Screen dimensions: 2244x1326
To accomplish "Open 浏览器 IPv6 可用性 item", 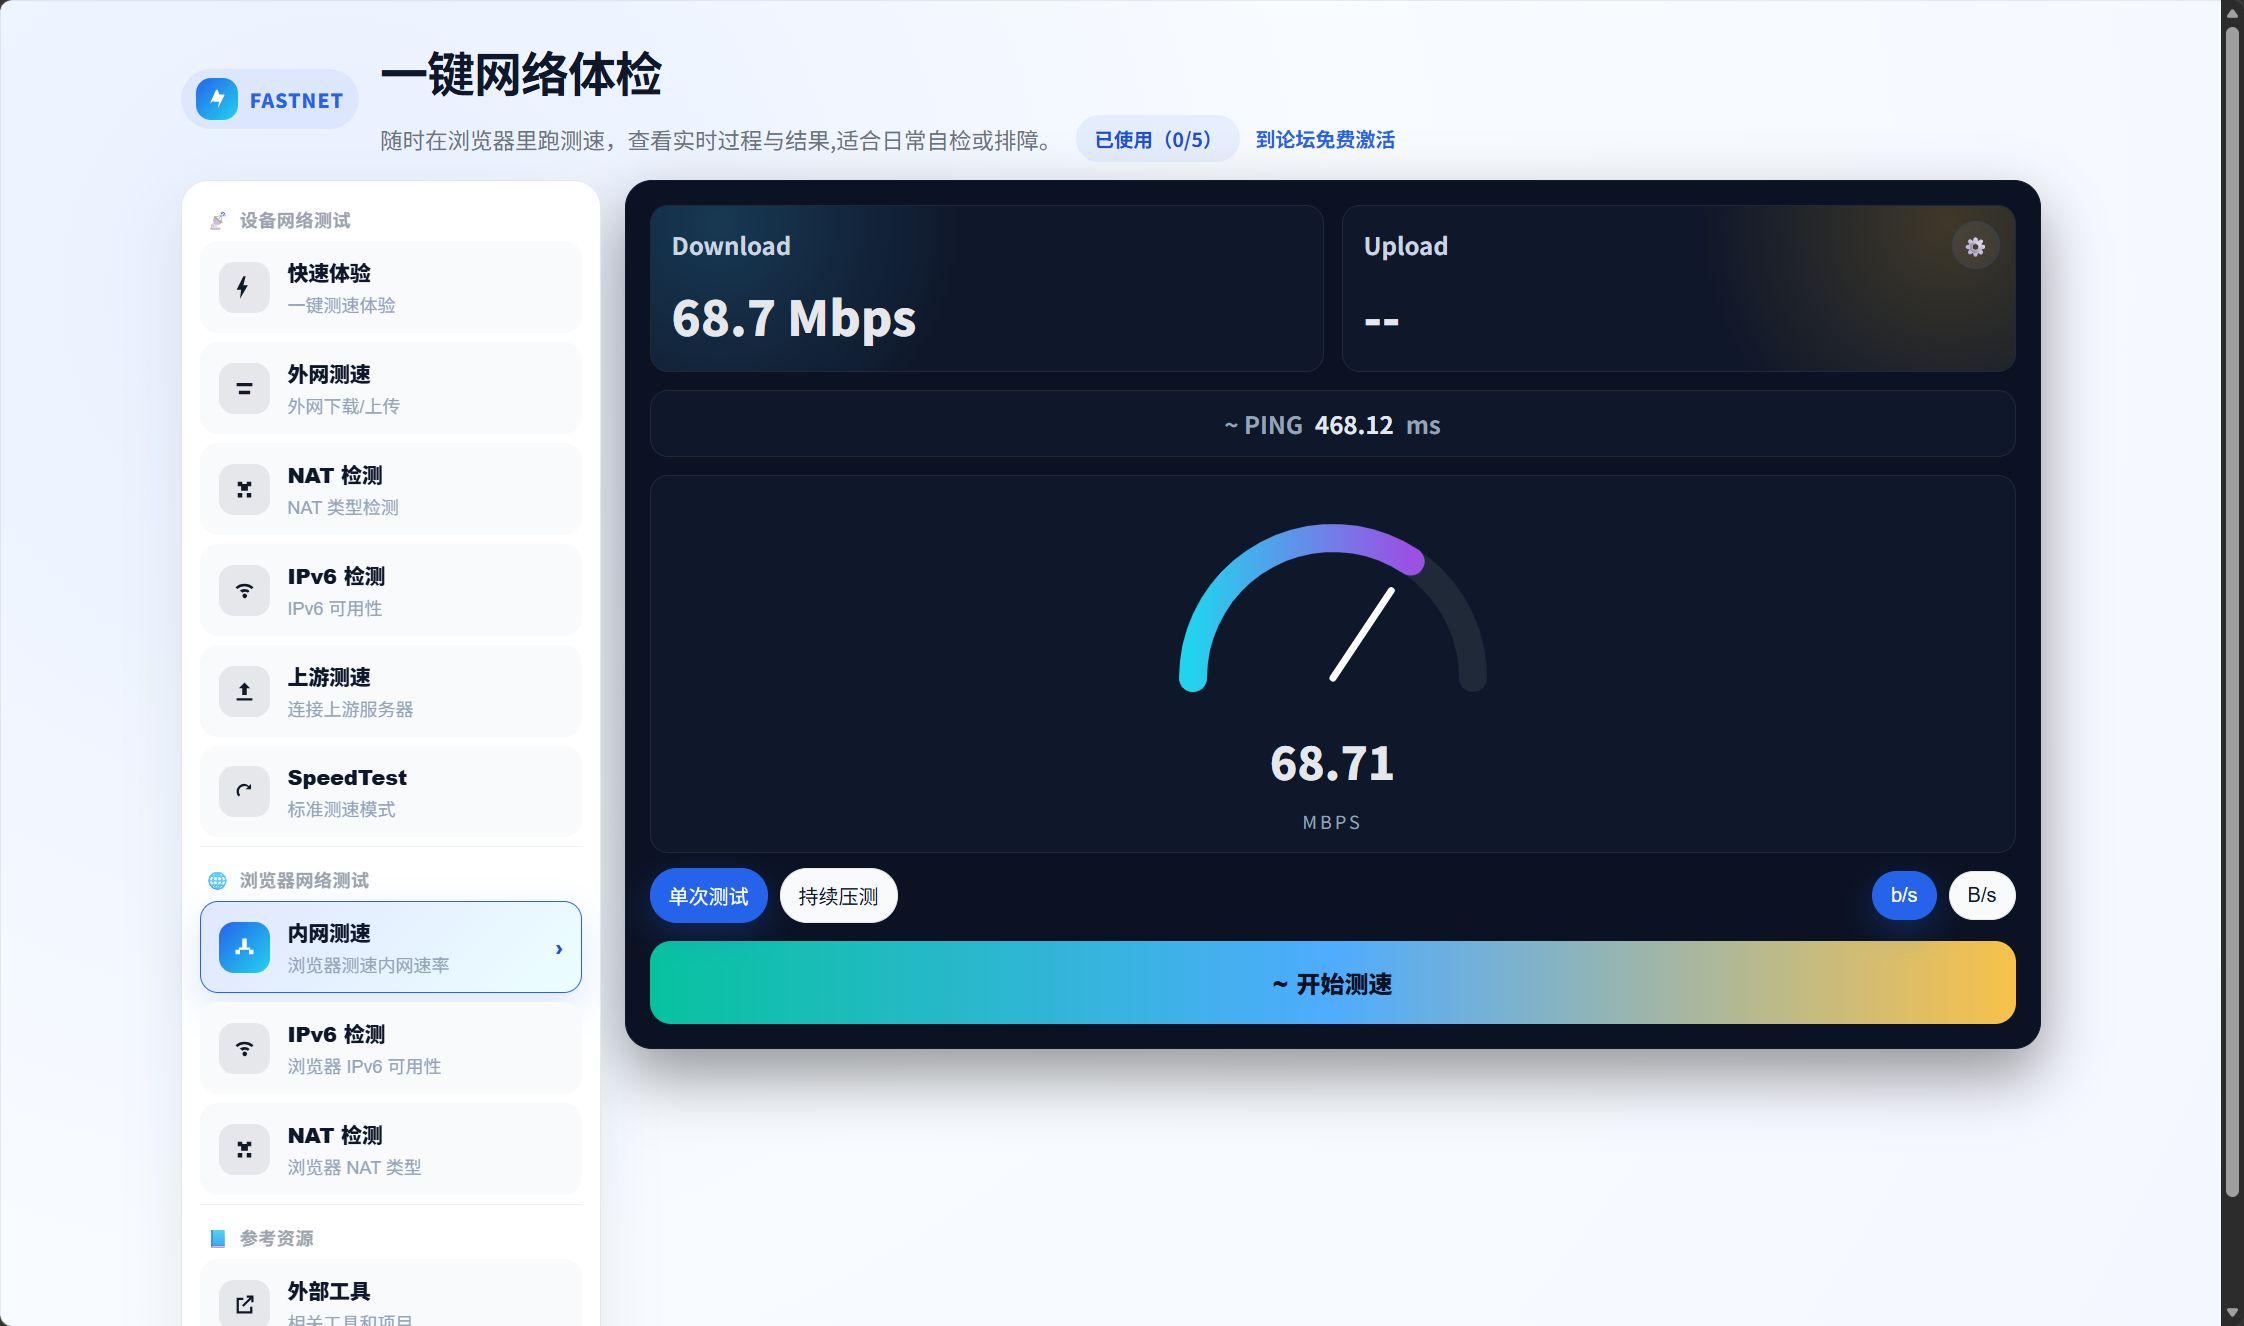I will tap(391, 1049).
